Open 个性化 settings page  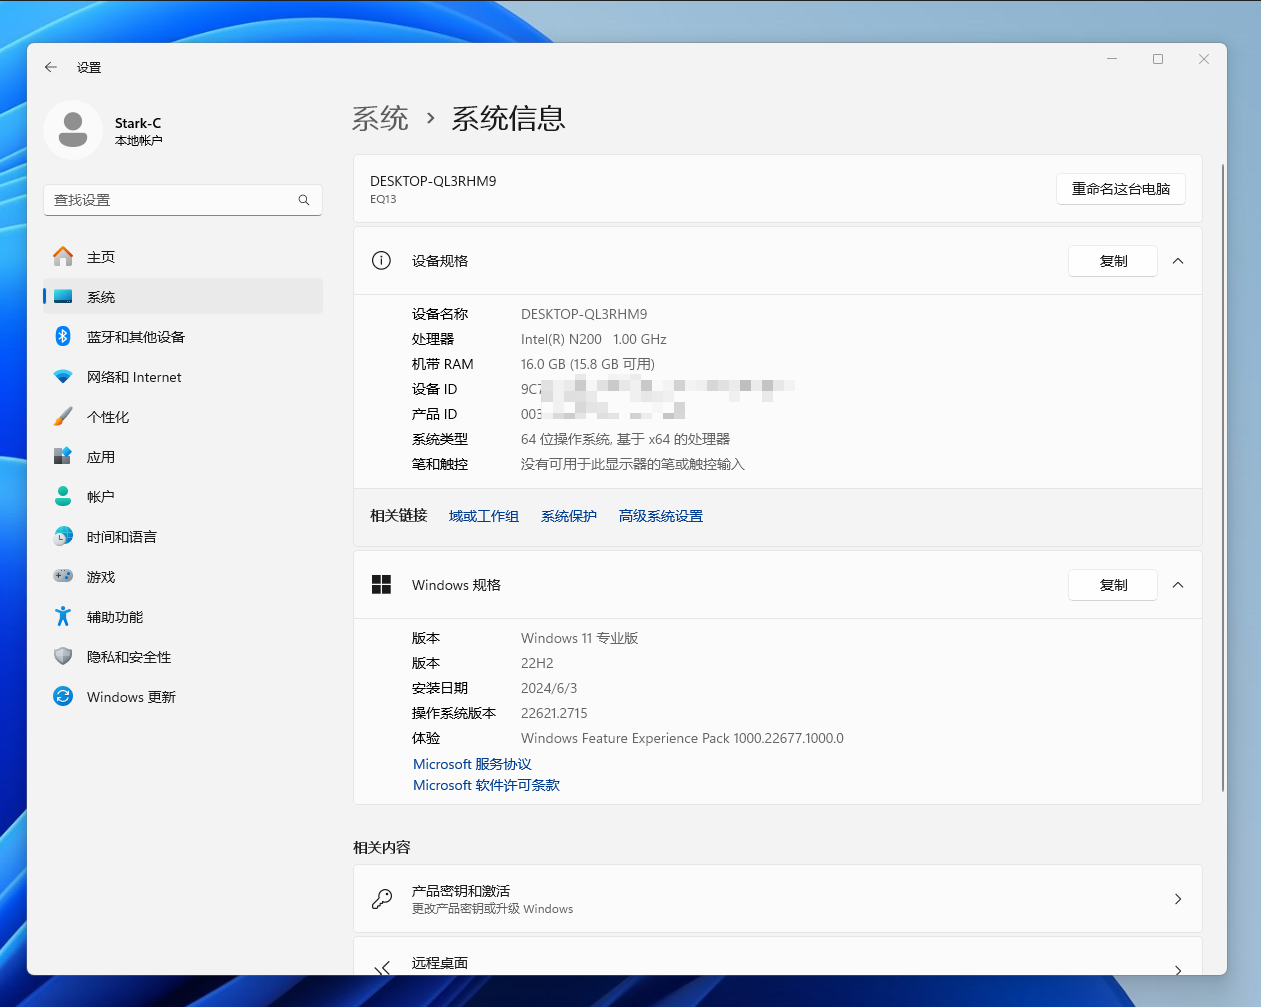(x=183, y=417)
